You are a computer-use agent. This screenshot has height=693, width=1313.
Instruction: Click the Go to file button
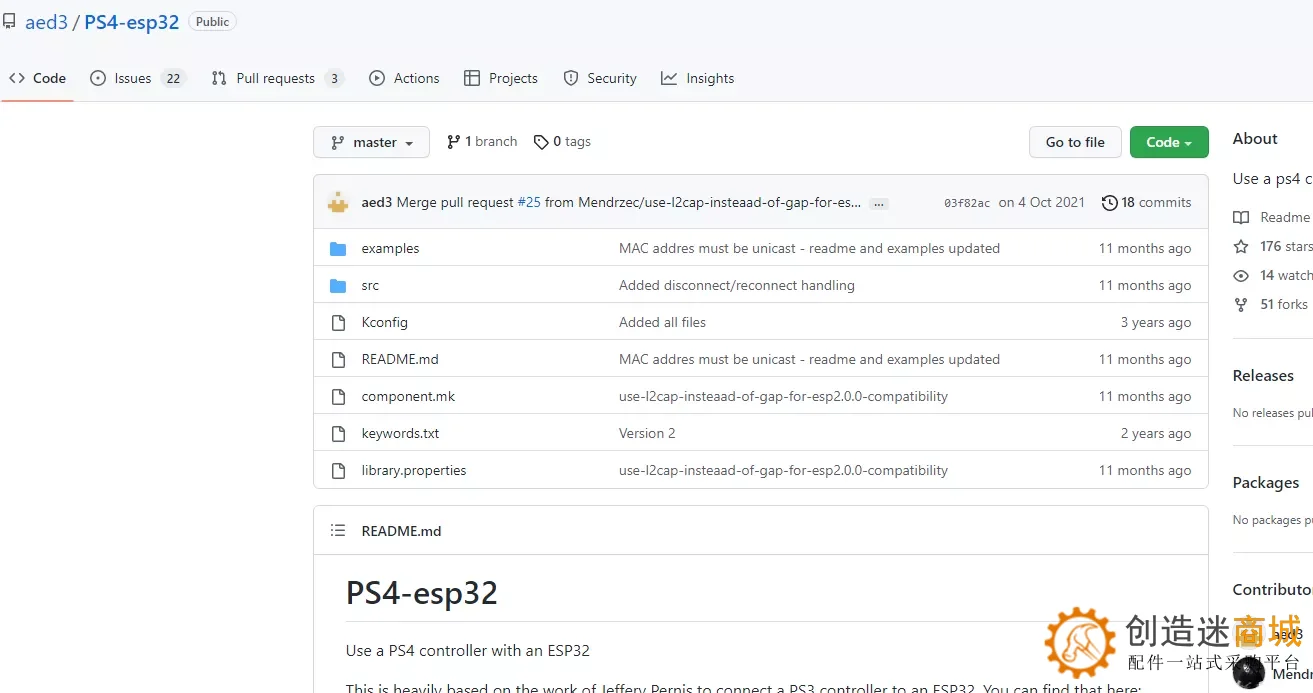[x=1075, y=142]
